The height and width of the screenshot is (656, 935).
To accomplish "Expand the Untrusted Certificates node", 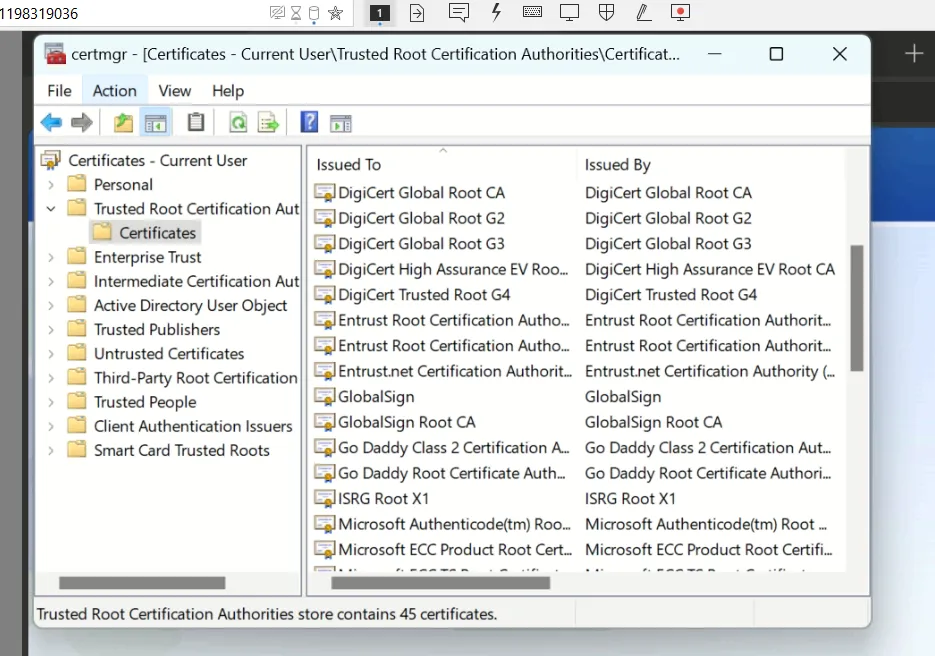I will click(x=51, y=354).
